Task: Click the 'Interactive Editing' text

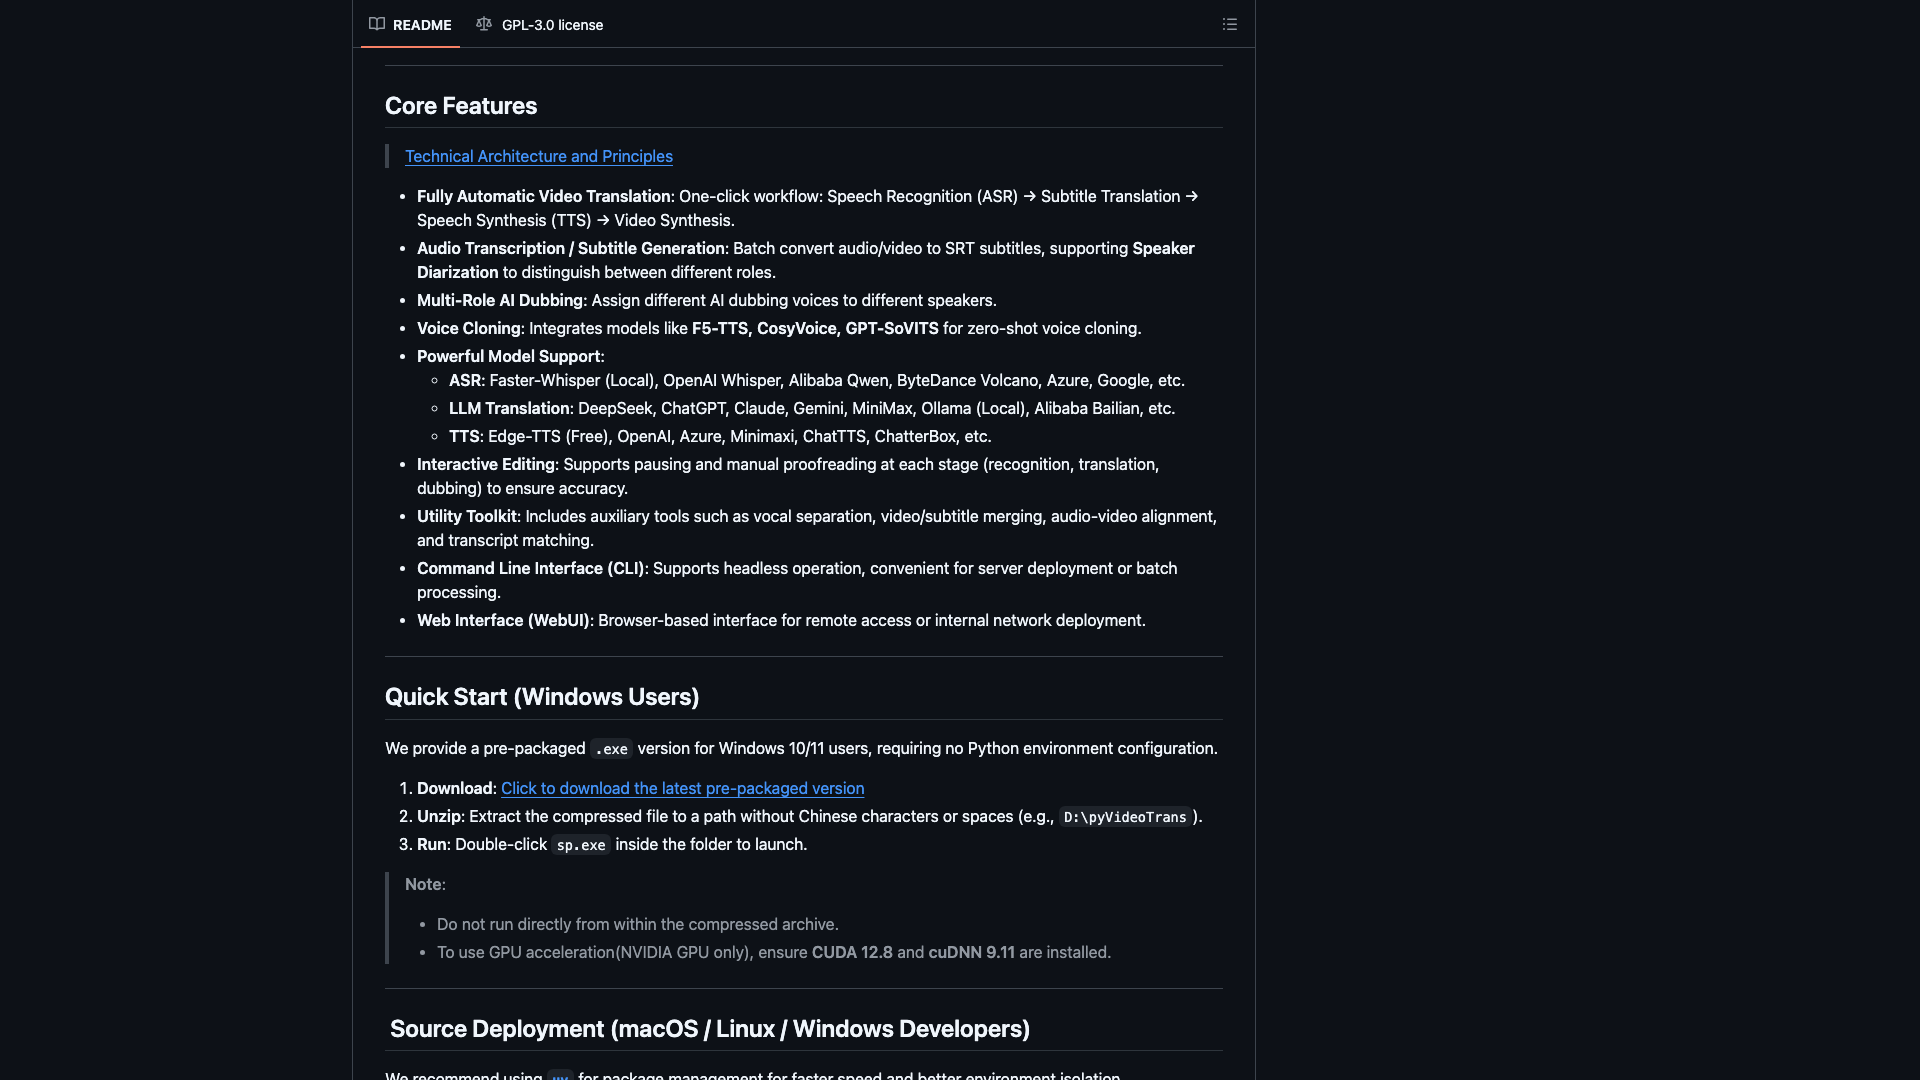Action: [485, 464]
